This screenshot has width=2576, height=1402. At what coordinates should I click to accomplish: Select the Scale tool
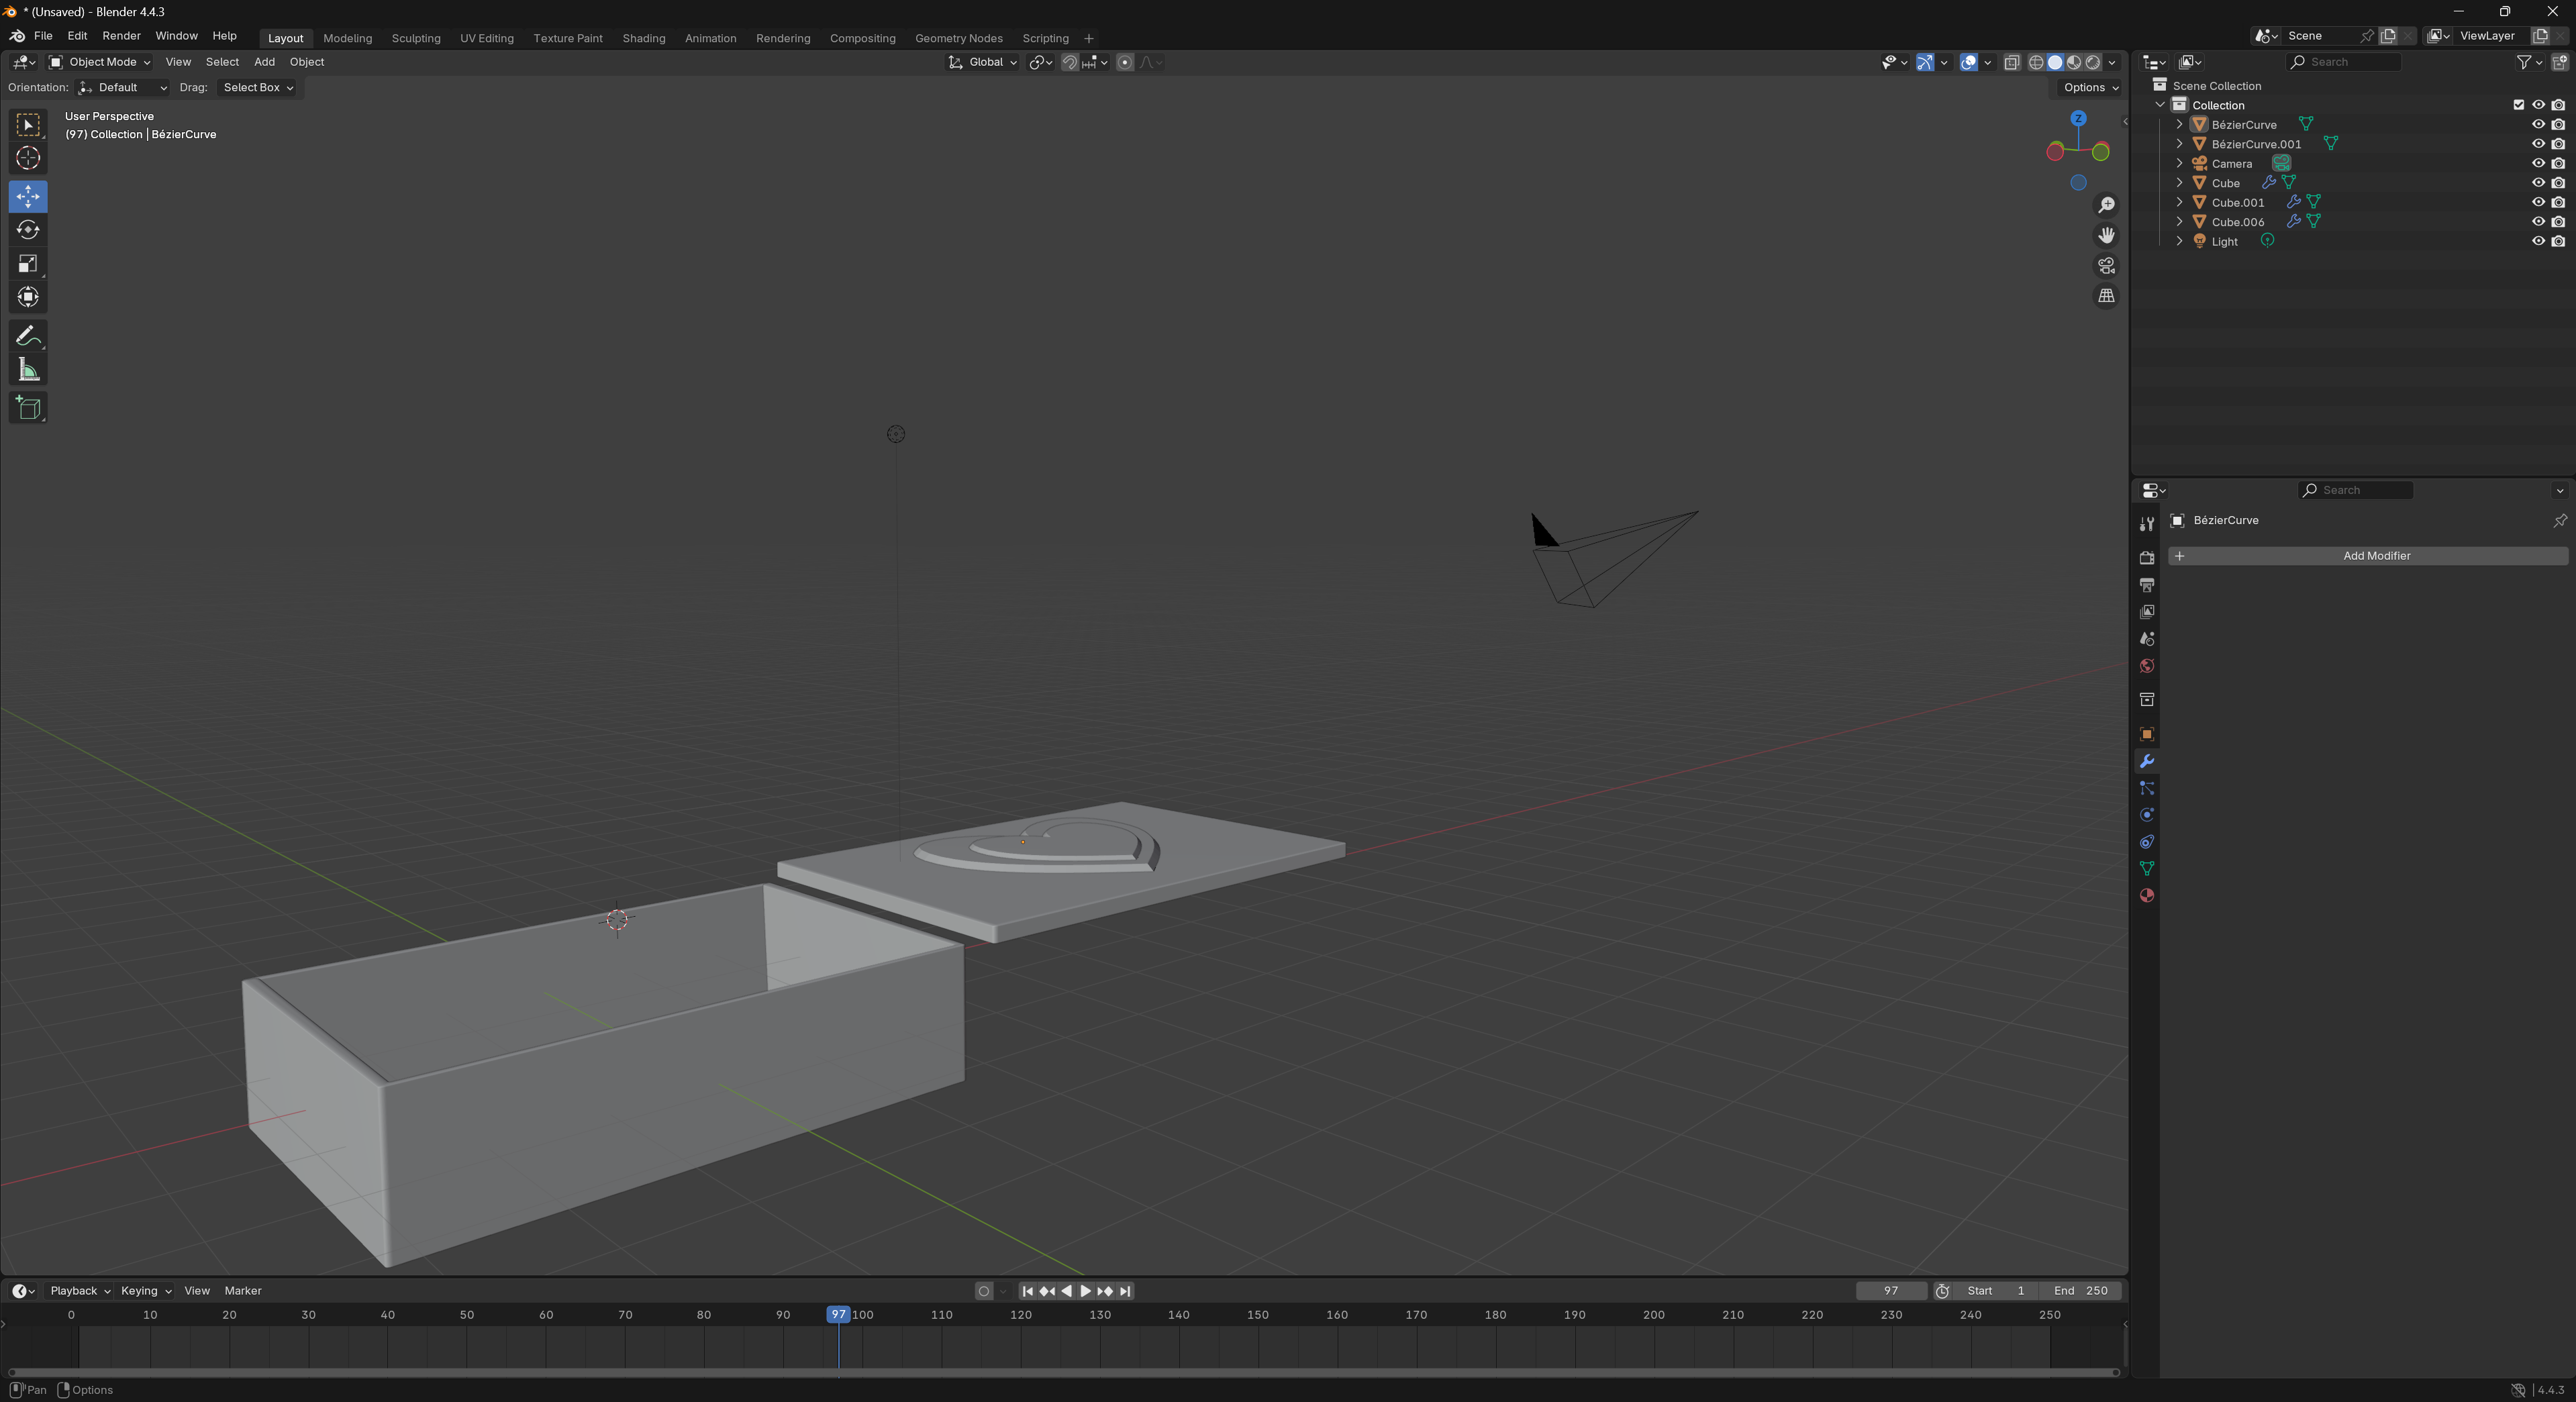(x=28, y=264)
